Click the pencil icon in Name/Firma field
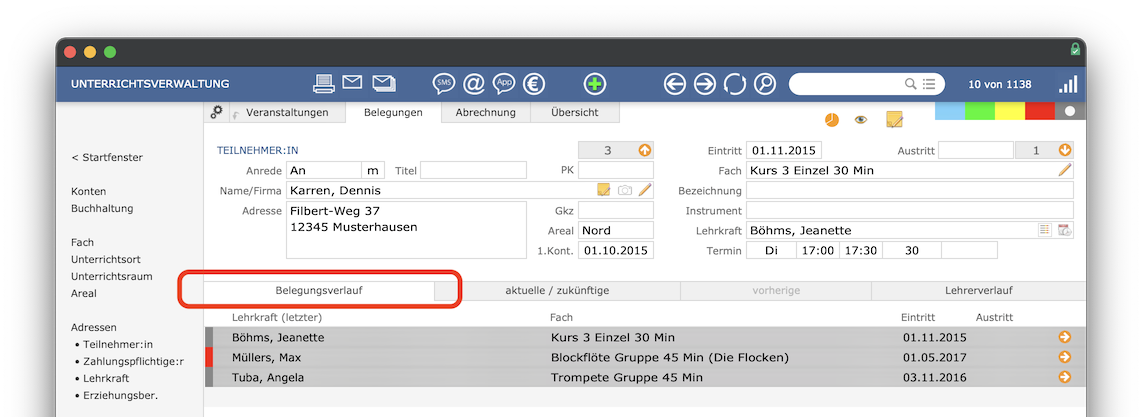Viewport: 1142px width, 417px height. (x=645, y=190)
